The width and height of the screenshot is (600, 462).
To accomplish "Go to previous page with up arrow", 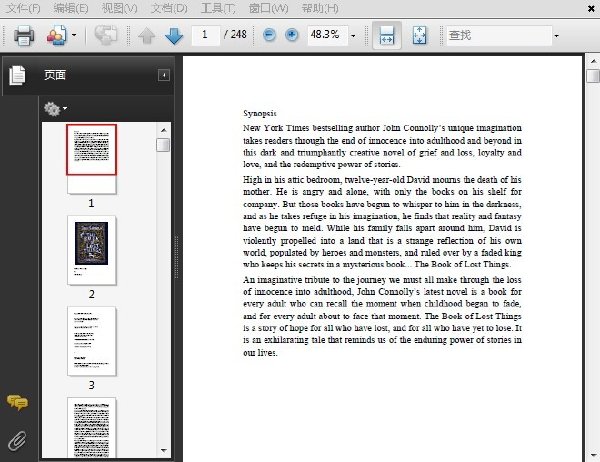I will (147, 36).
